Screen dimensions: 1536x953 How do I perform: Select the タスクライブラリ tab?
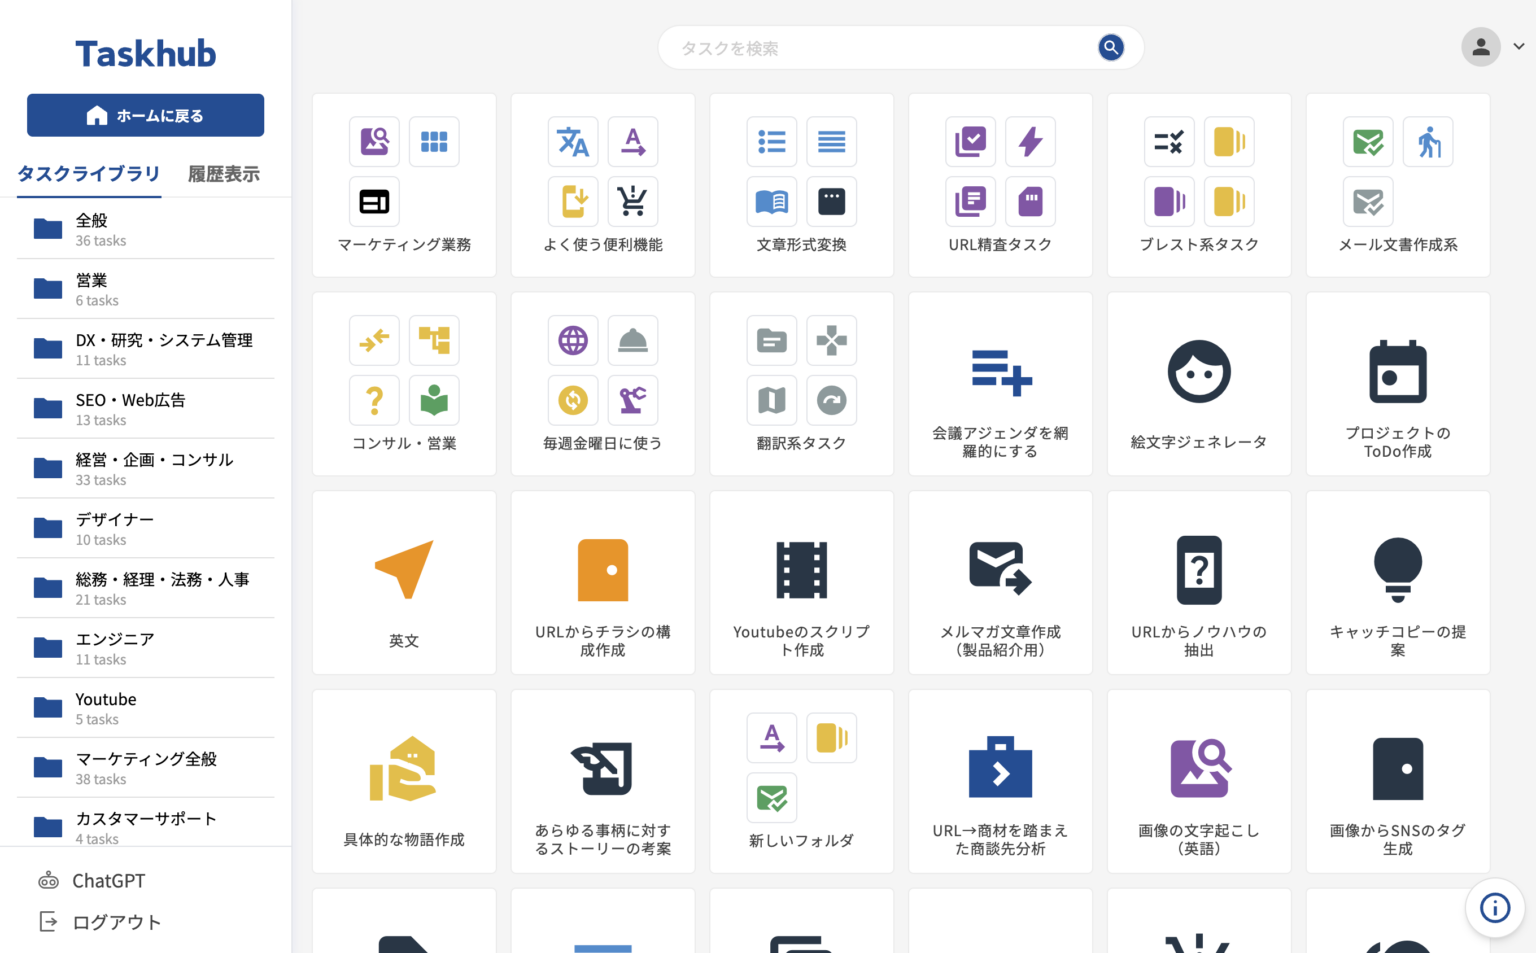88,174
